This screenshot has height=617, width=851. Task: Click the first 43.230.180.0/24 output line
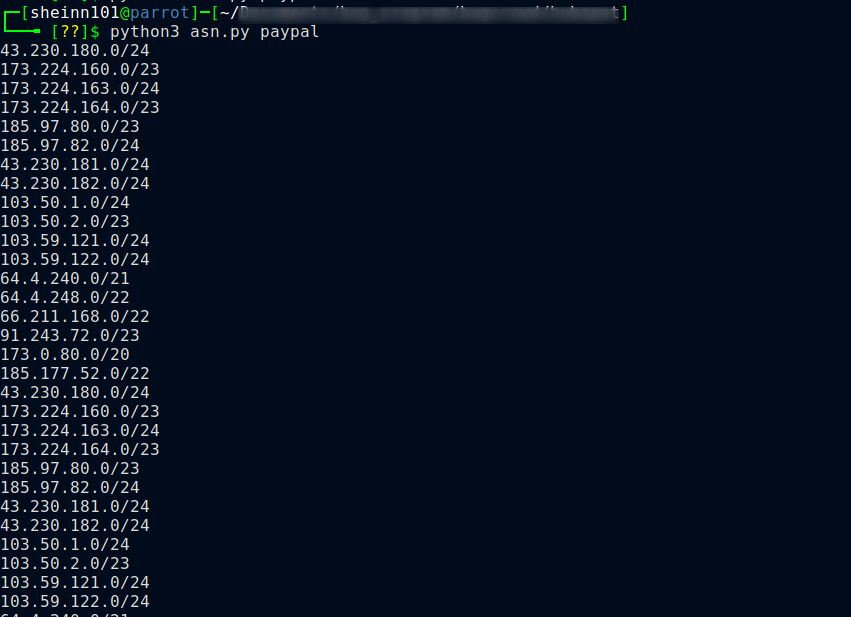[x=75, y=50]
